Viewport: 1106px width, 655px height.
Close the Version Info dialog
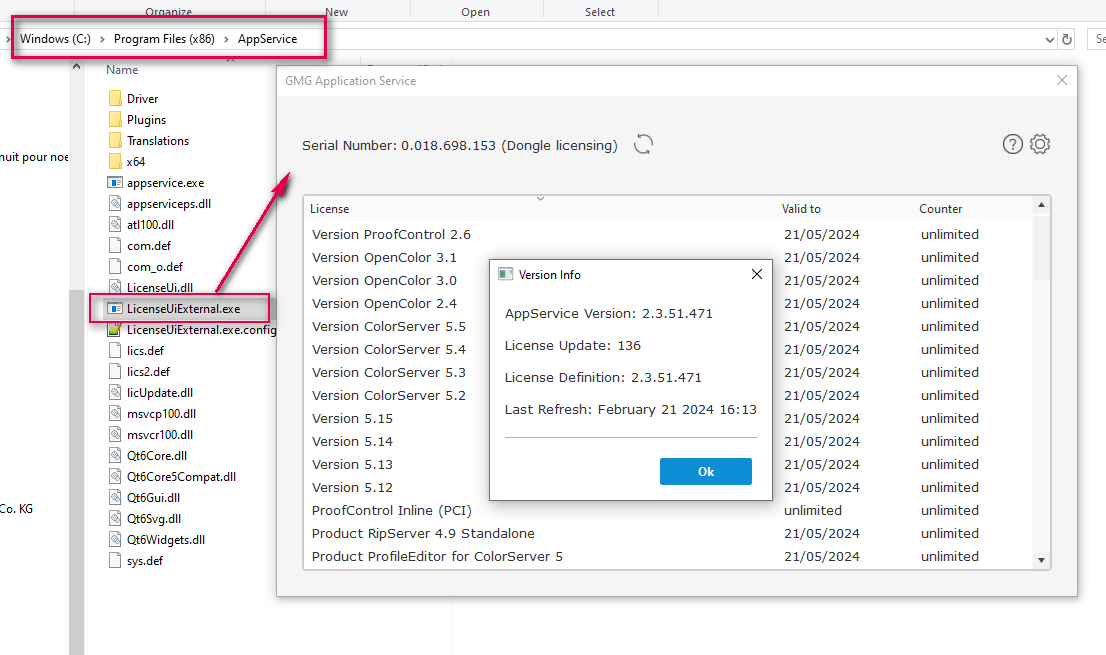click(x=757, y=274)
